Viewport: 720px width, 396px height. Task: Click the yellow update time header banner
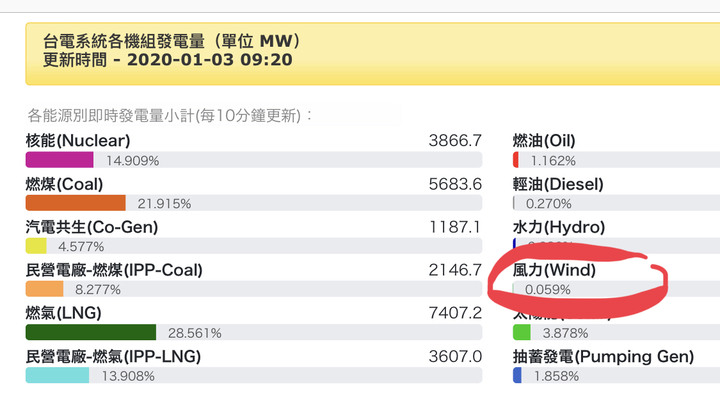coord(372,54)
